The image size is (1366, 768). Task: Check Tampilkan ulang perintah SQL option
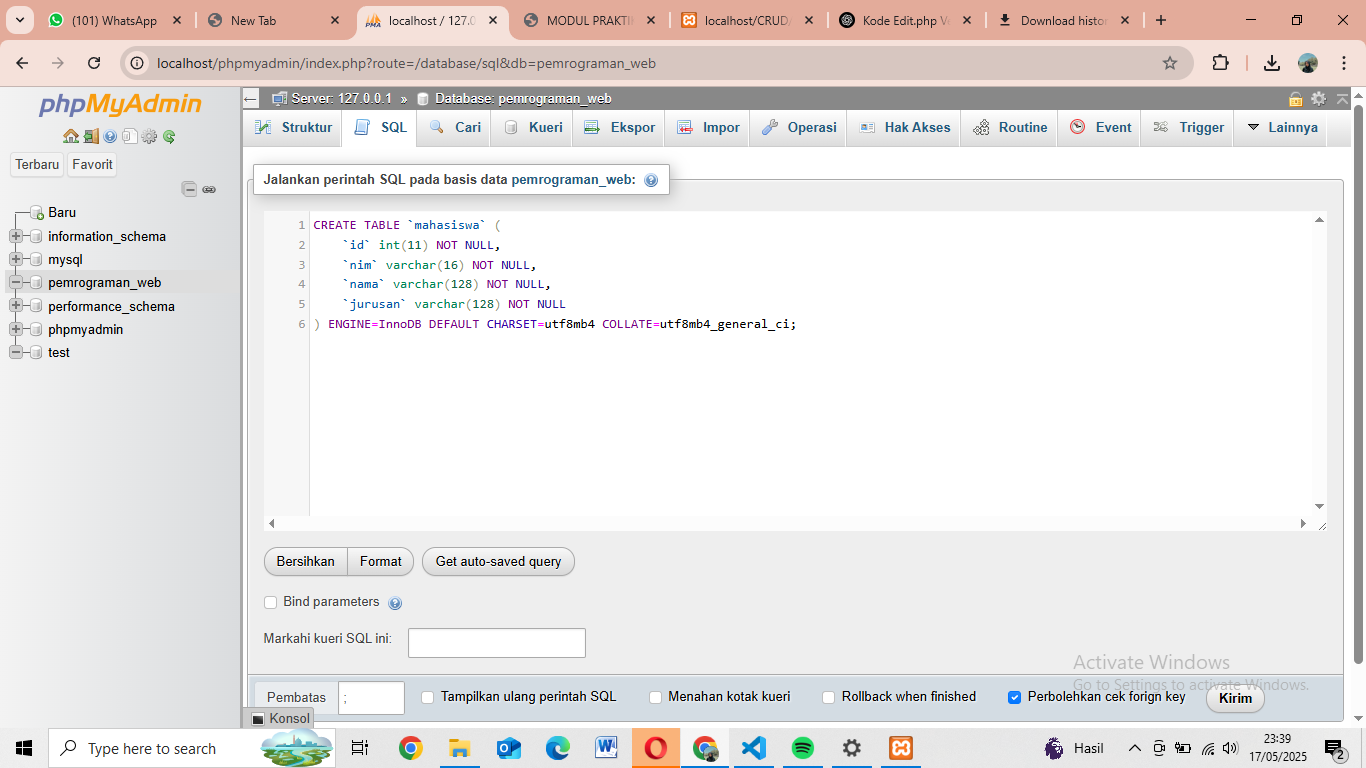click(428, 697)
